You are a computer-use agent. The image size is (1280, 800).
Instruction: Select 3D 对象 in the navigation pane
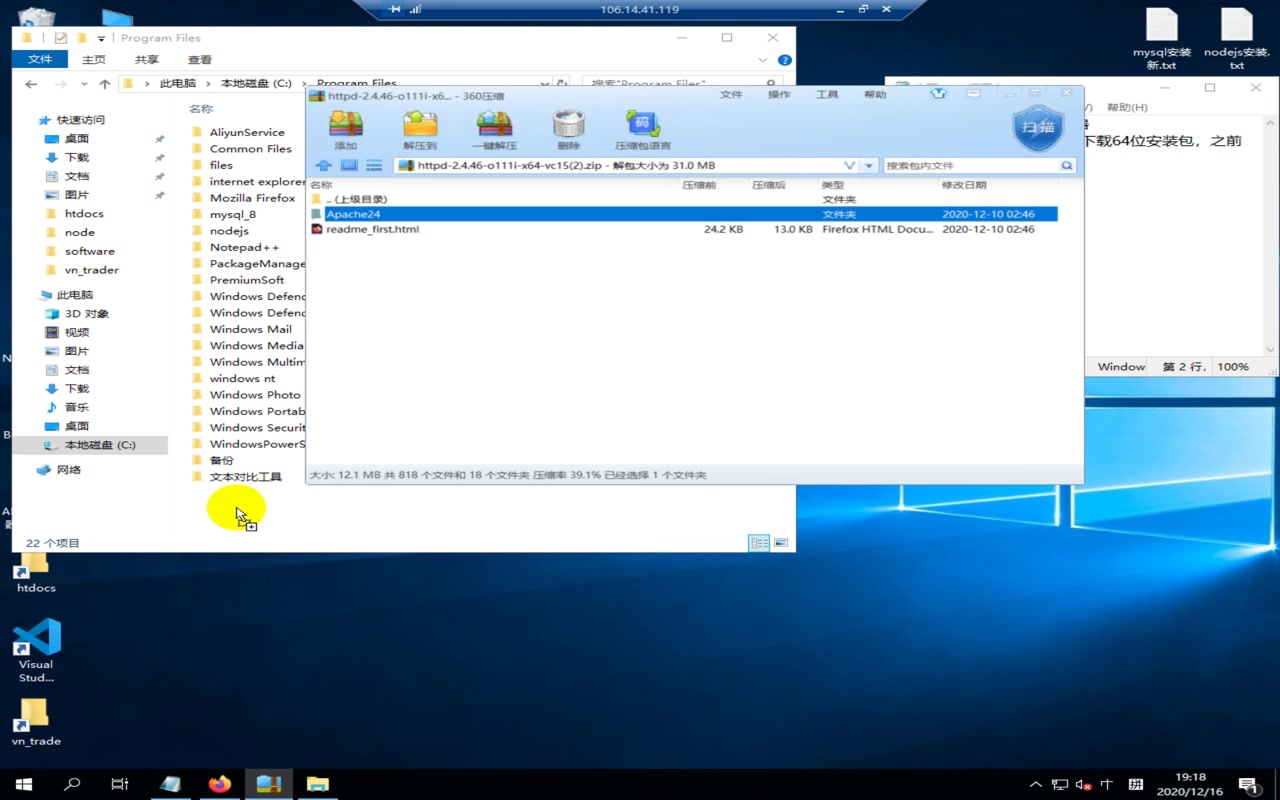point(86,313)
